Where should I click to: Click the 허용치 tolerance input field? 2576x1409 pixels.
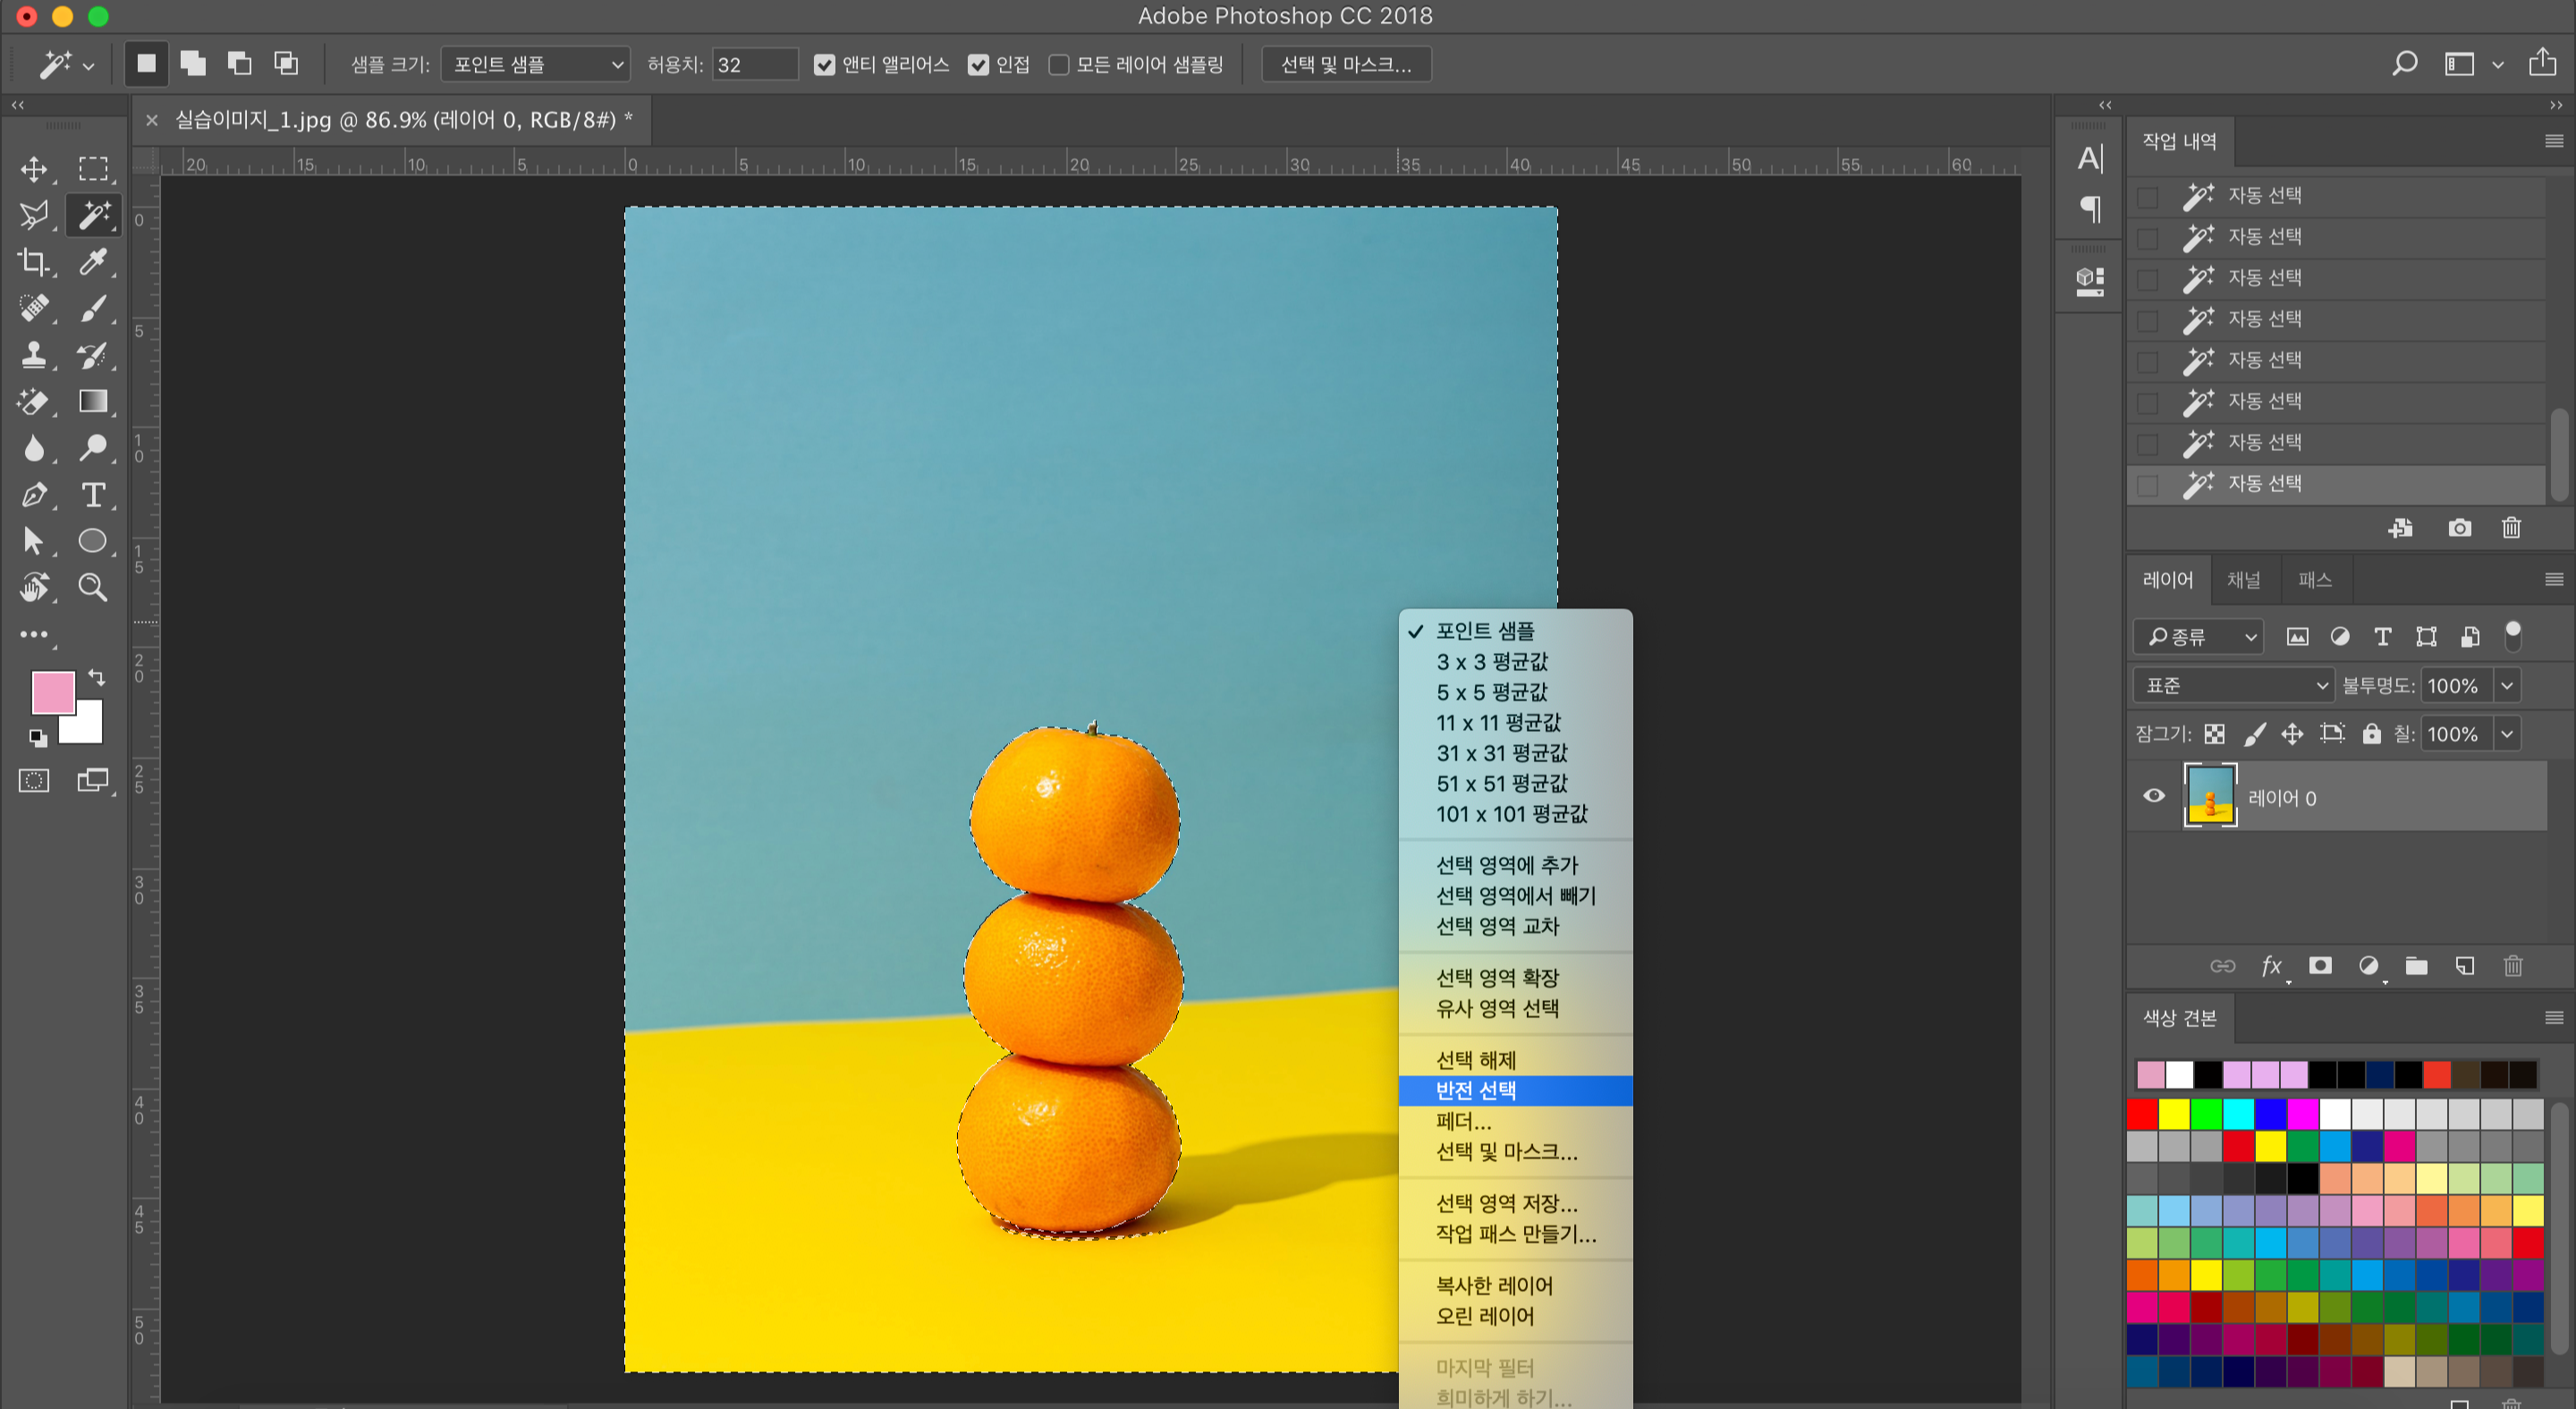coord(754,65)
